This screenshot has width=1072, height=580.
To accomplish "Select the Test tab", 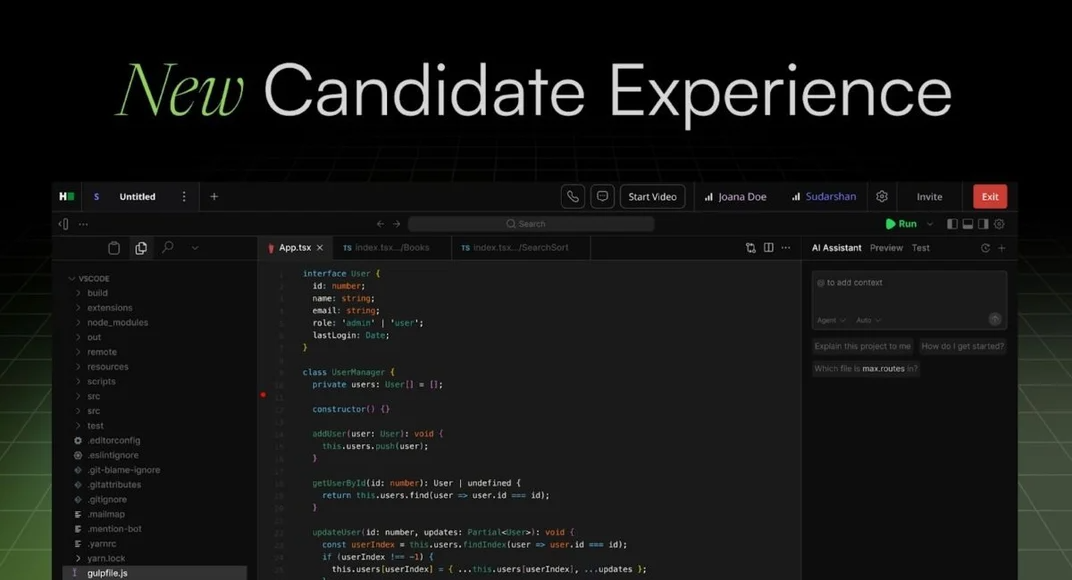I will point(920,248).
